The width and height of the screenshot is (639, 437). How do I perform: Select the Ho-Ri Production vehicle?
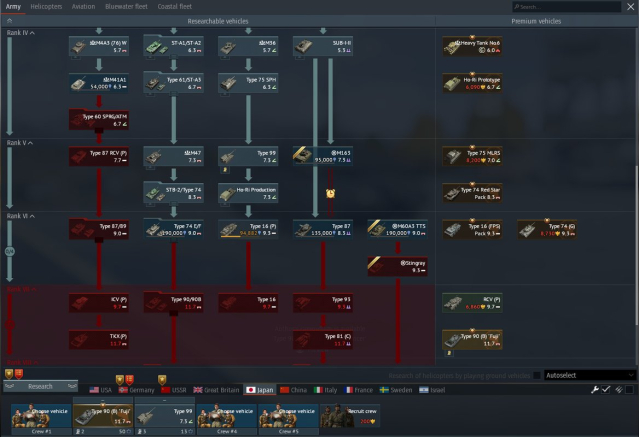(x=246, y=192)
